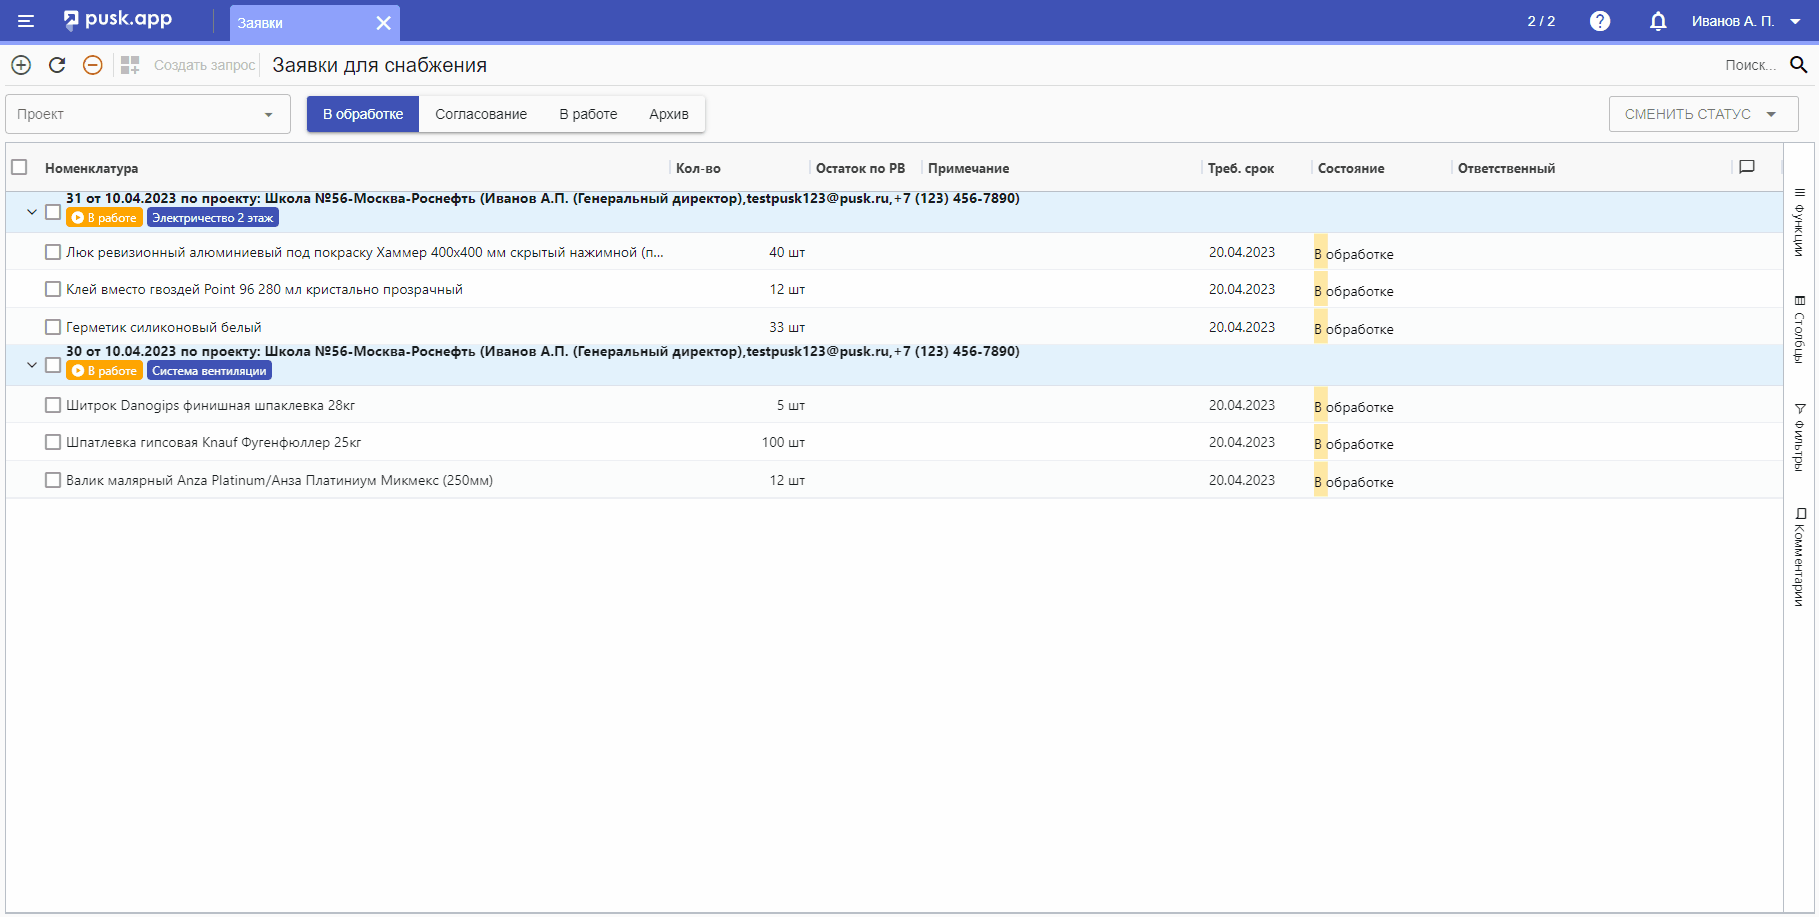Select all rows via header checkbox
Image resolution: width=1819 pixels, height=917 pixels.
pos(19,167)
